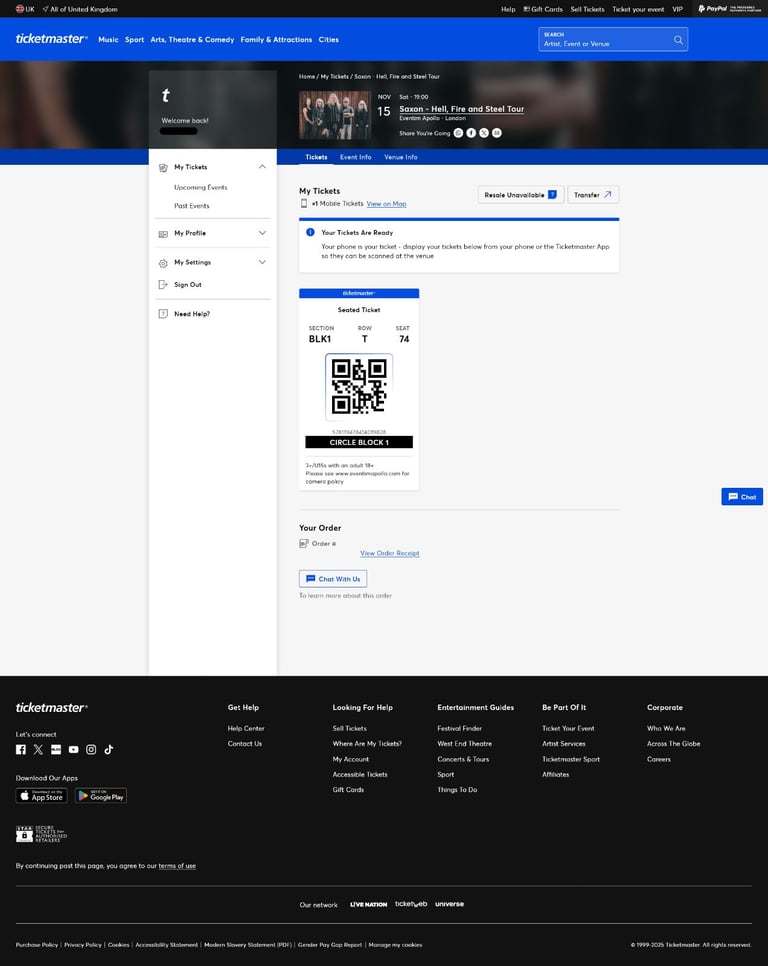
Task: Click the My Settings gear icon
Action: (x=163, y=263)
